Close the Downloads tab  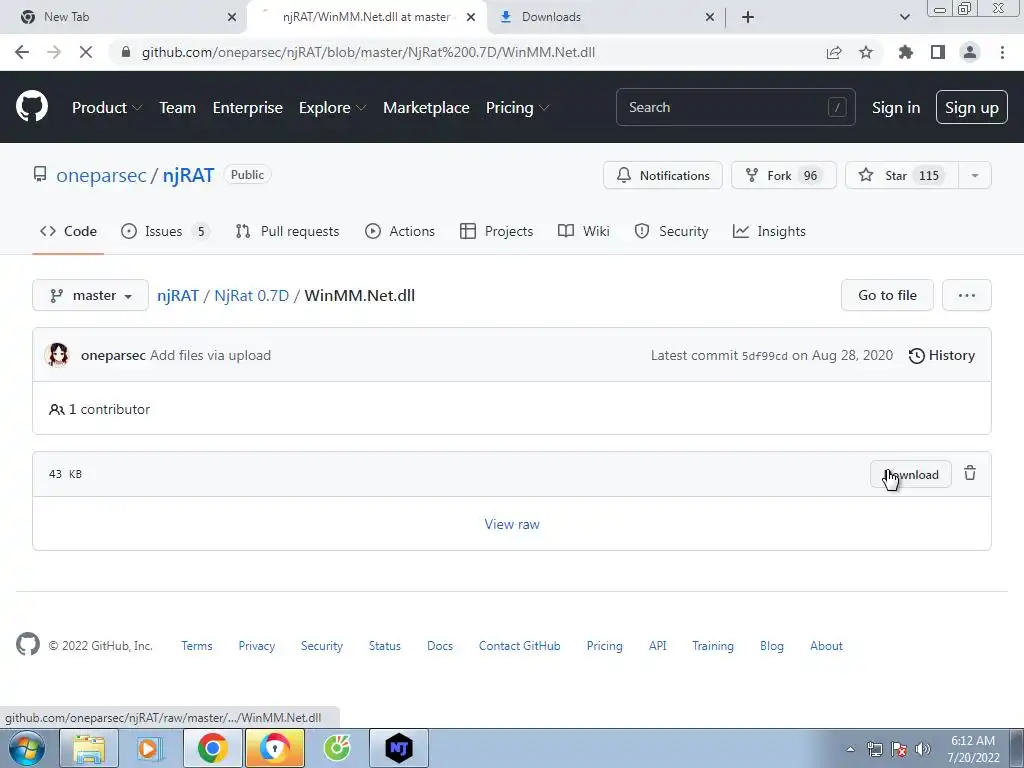point(710,17)
